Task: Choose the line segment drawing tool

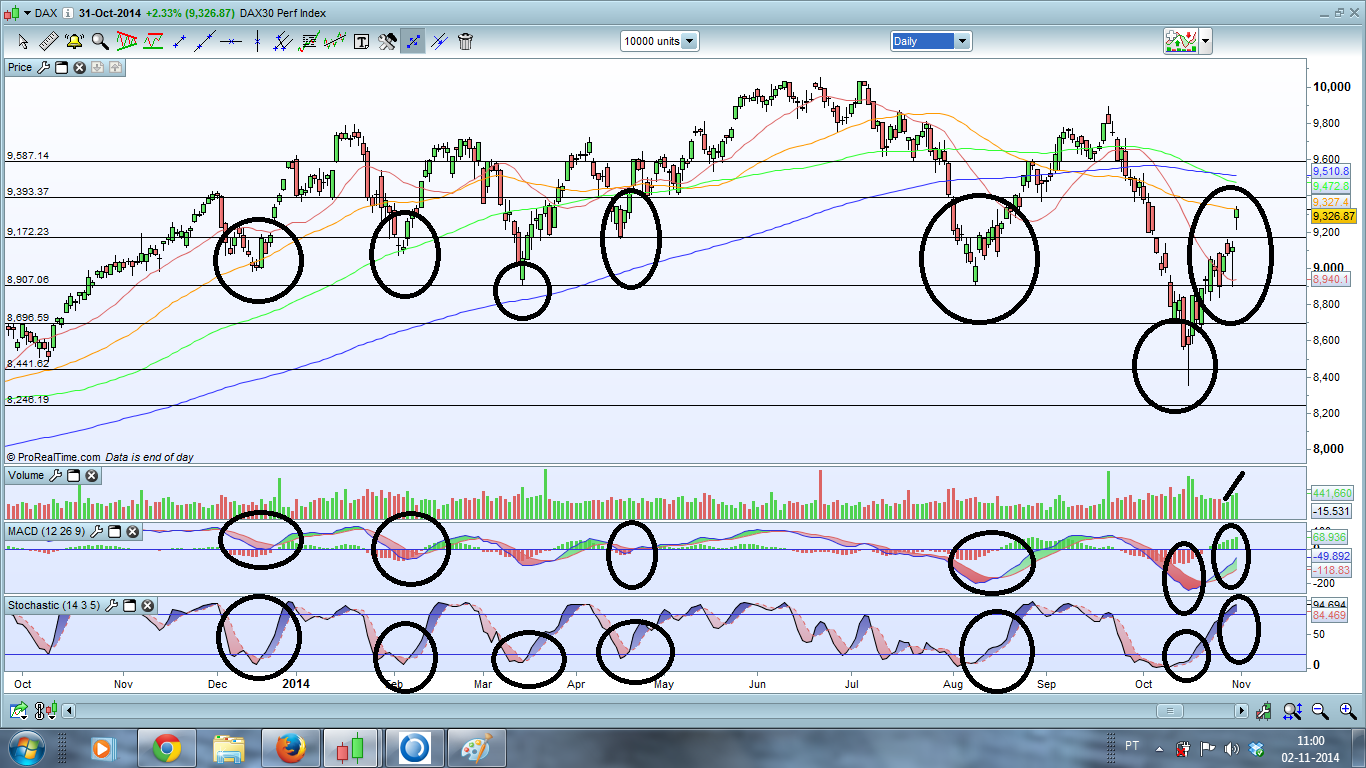Action: [x=180, y=41]
